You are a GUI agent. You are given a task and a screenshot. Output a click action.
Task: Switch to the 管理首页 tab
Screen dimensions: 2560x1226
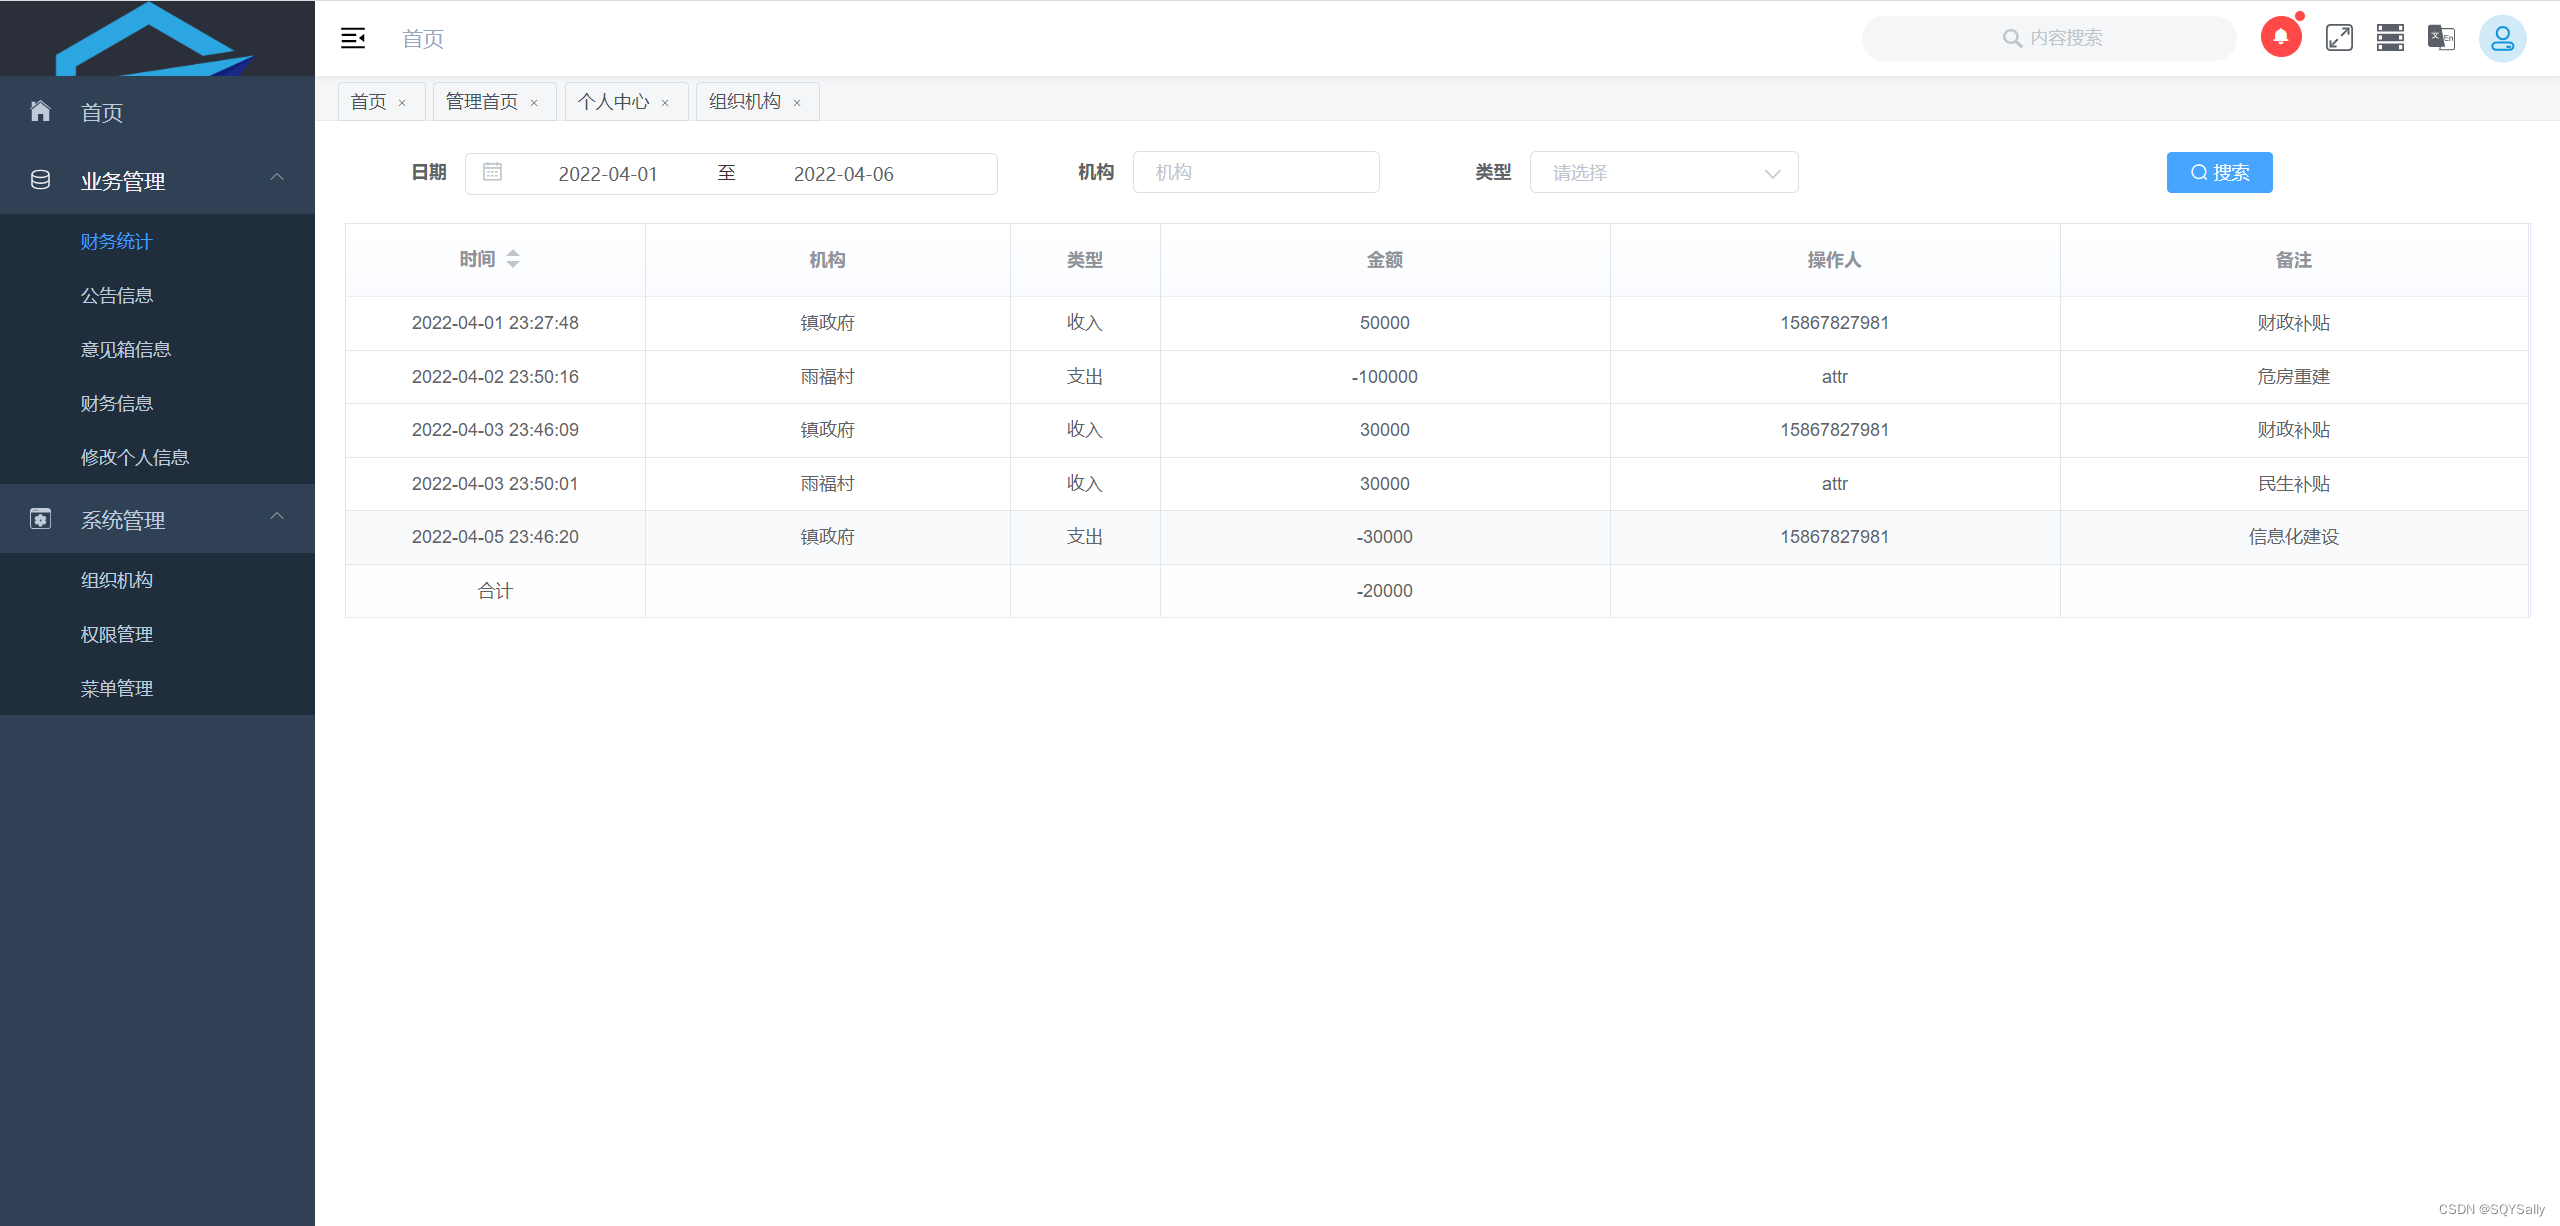pos(481,101)
